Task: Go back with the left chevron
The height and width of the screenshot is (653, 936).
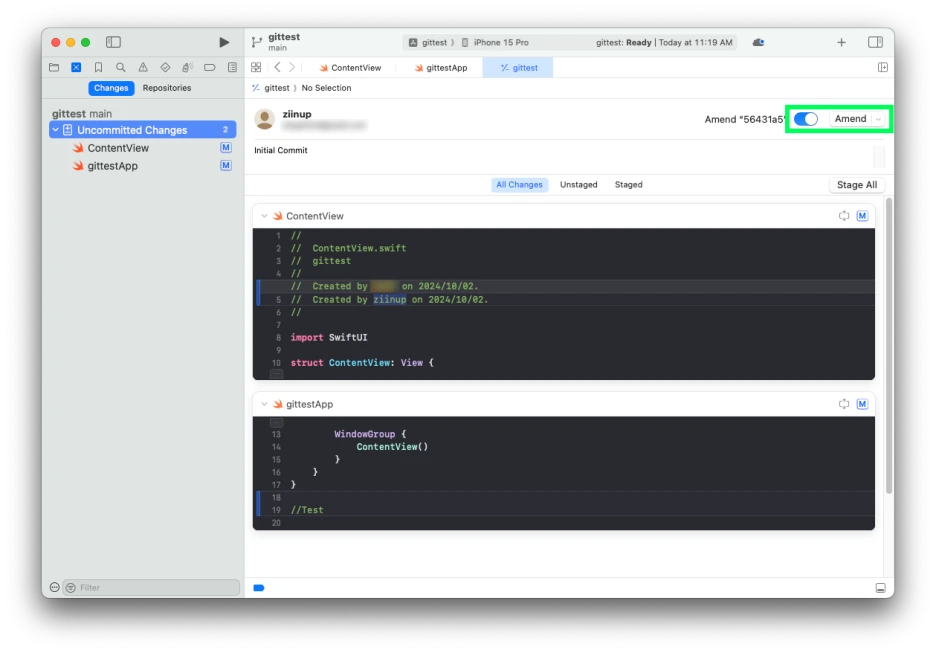Action: pyautogui.click(x=278, y=67)
